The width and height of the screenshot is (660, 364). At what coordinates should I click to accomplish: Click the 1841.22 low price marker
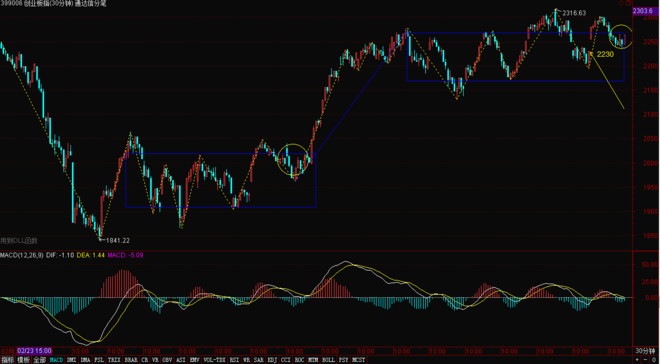(x=117, y=240)
